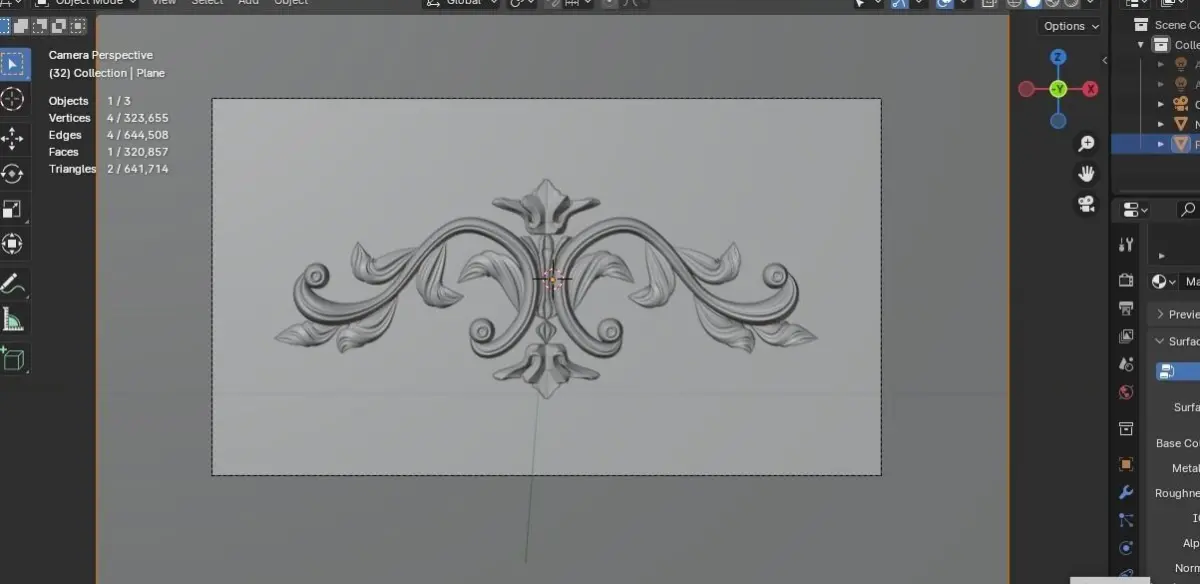Select the Measure tool
This screenshot has width=1200, height=584.
pyautogui.click(x=13, y=320)
